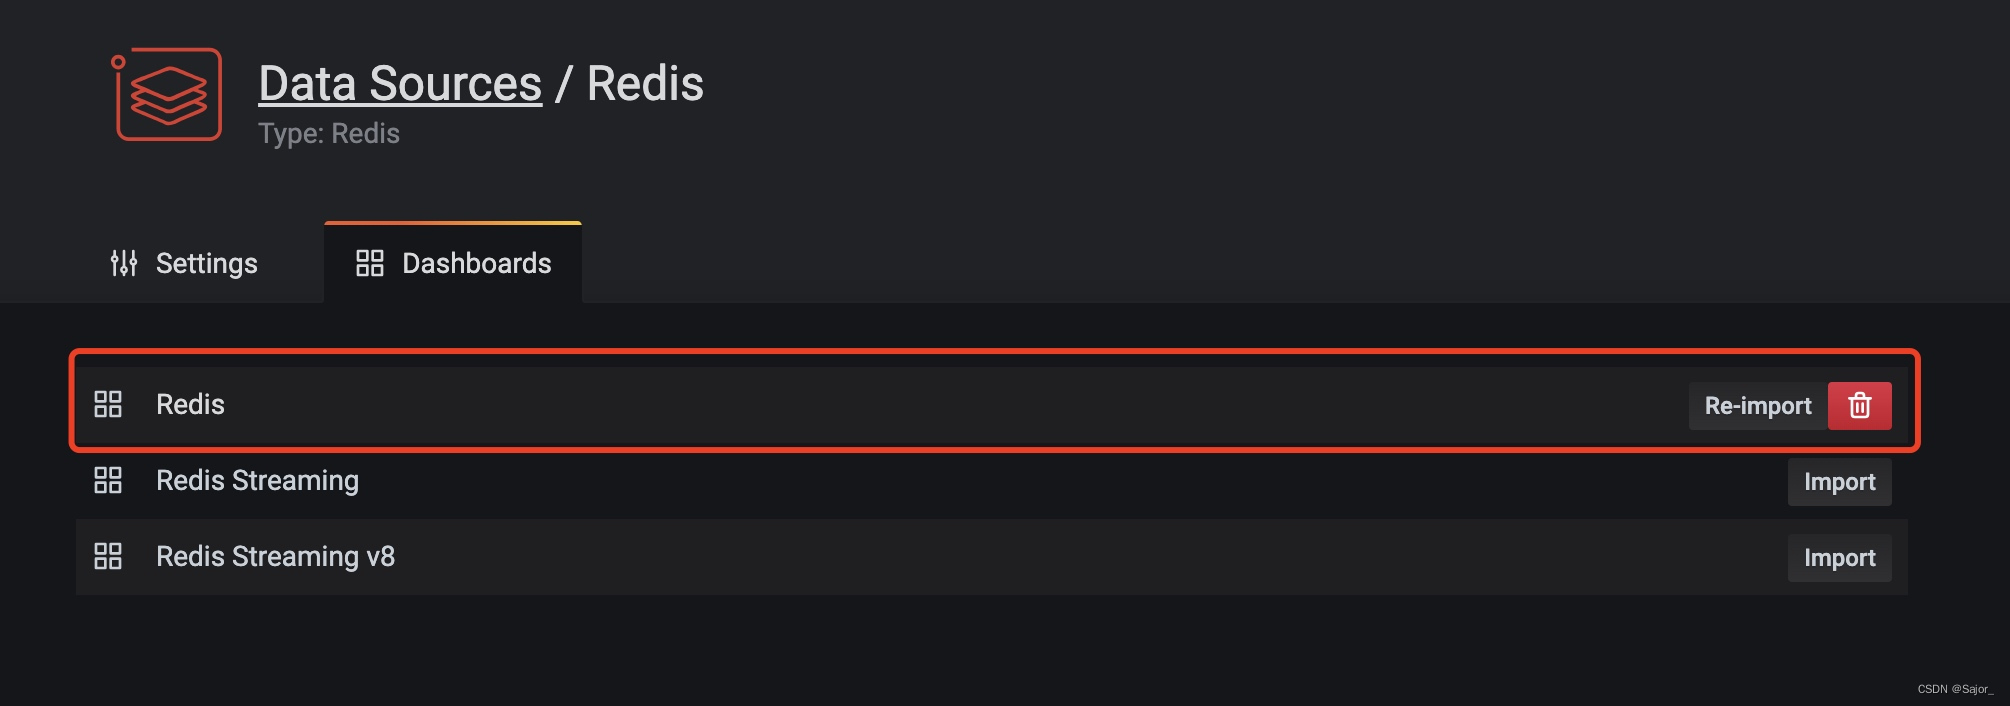2010x706 pixels.
Task: Select the sliders icon on the Settings tab
Action: click(122, 263)
